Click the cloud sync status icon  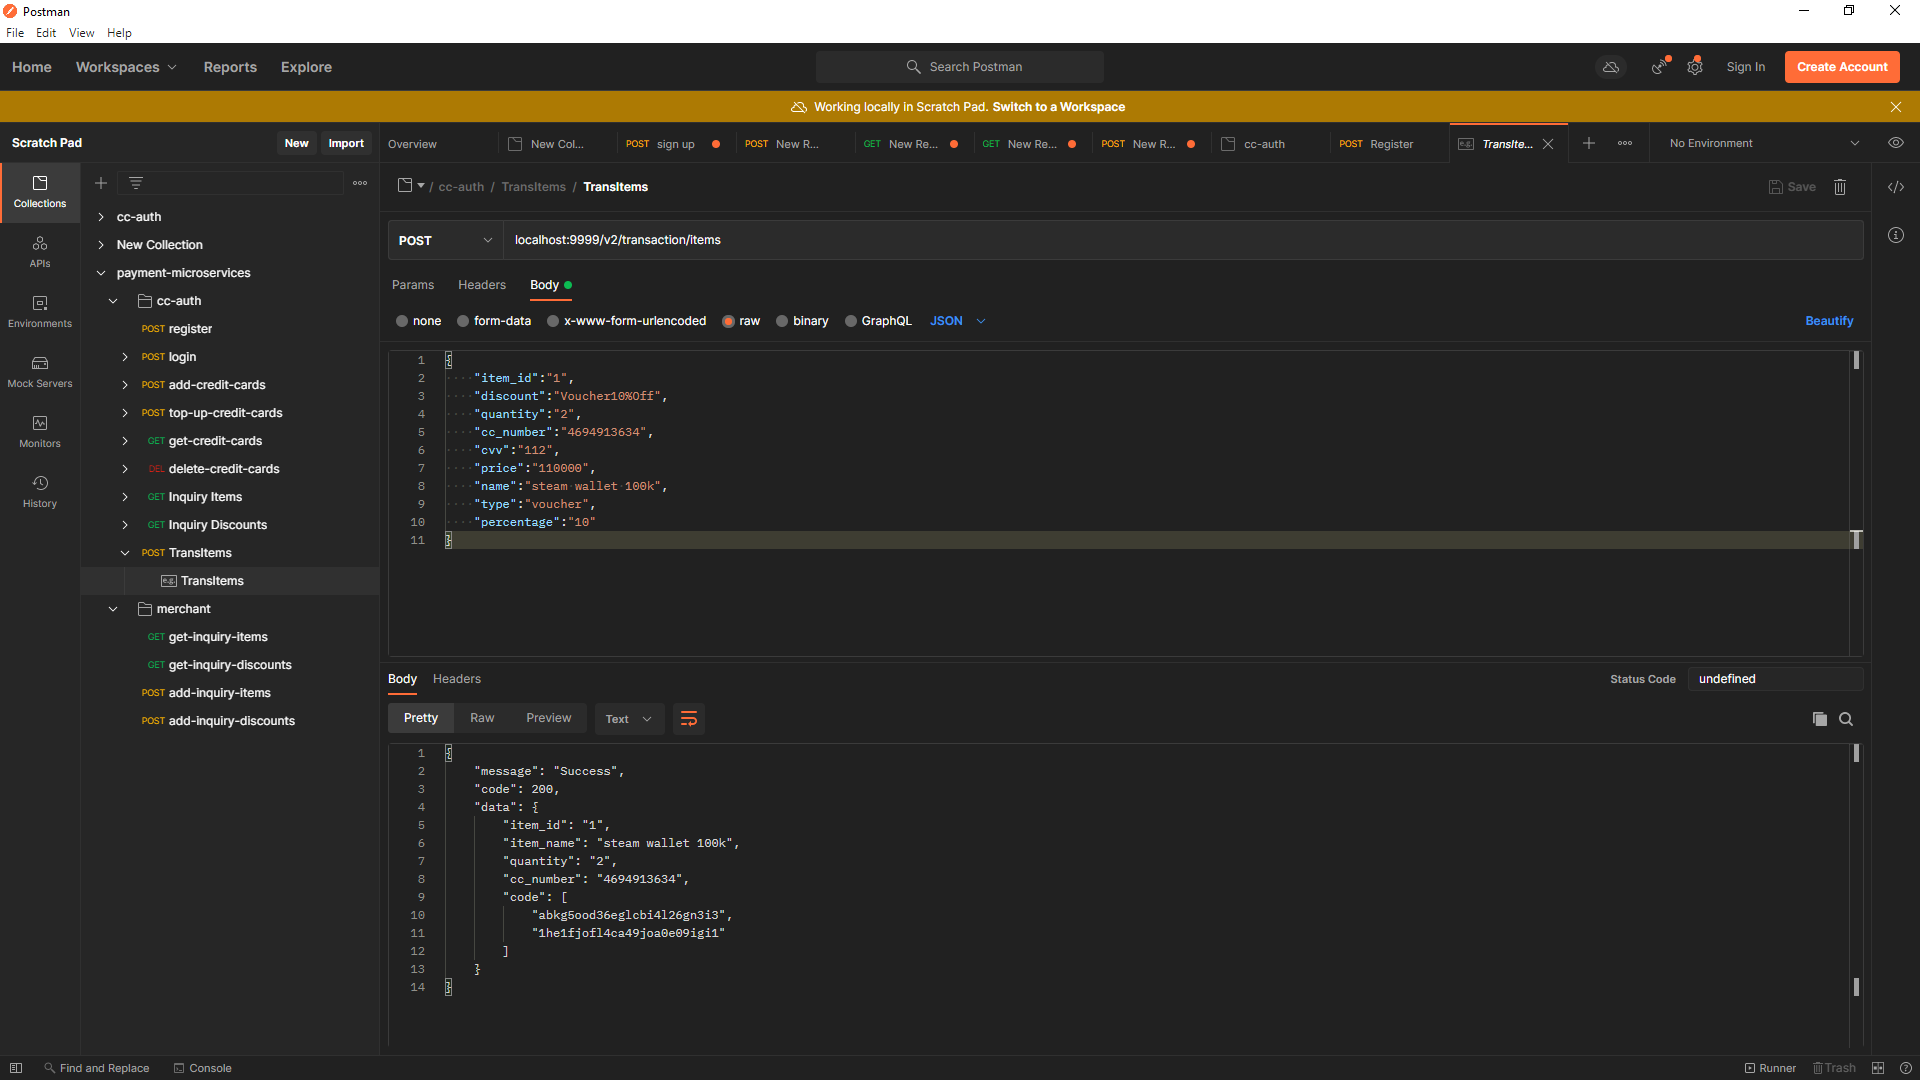coord(1611,67)
